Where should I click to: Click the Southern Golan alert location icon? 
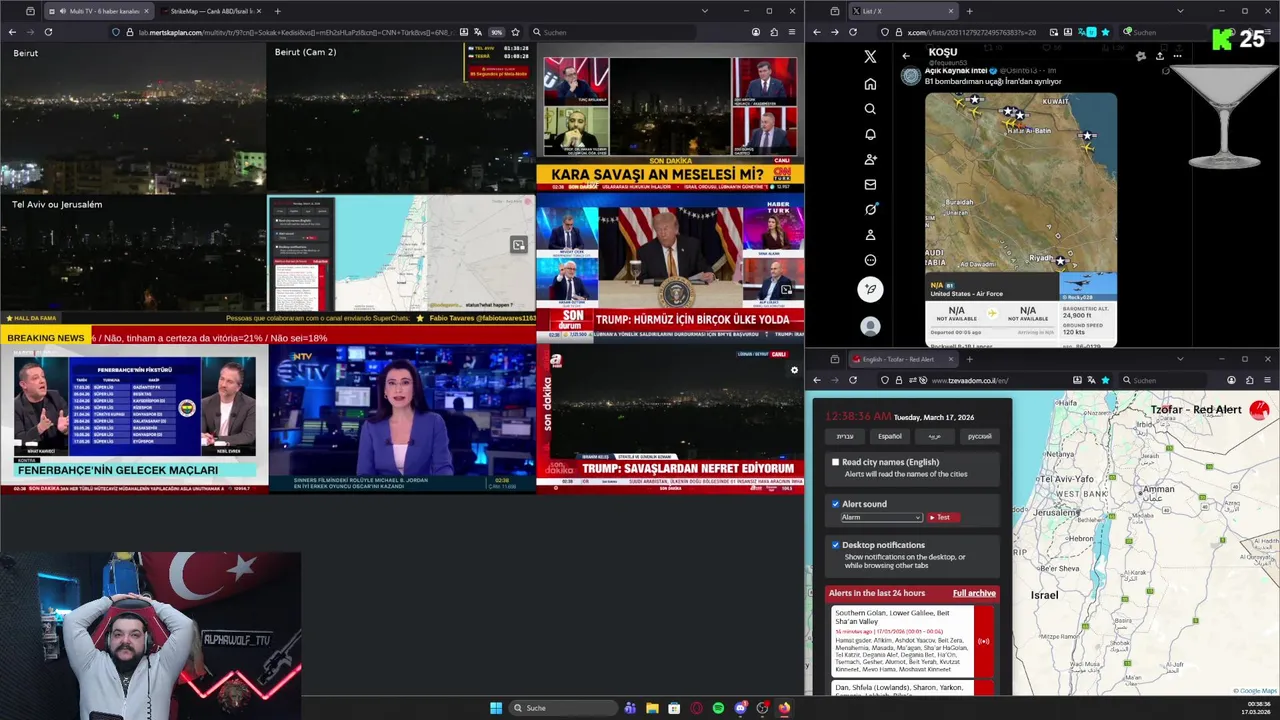click(984, 641)
